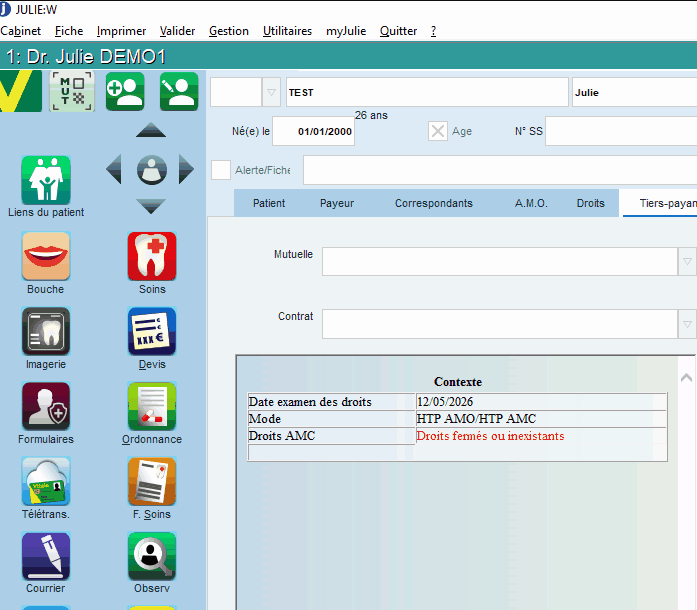Expand the Contrat dropdown arrow

(x=687, y=324)
